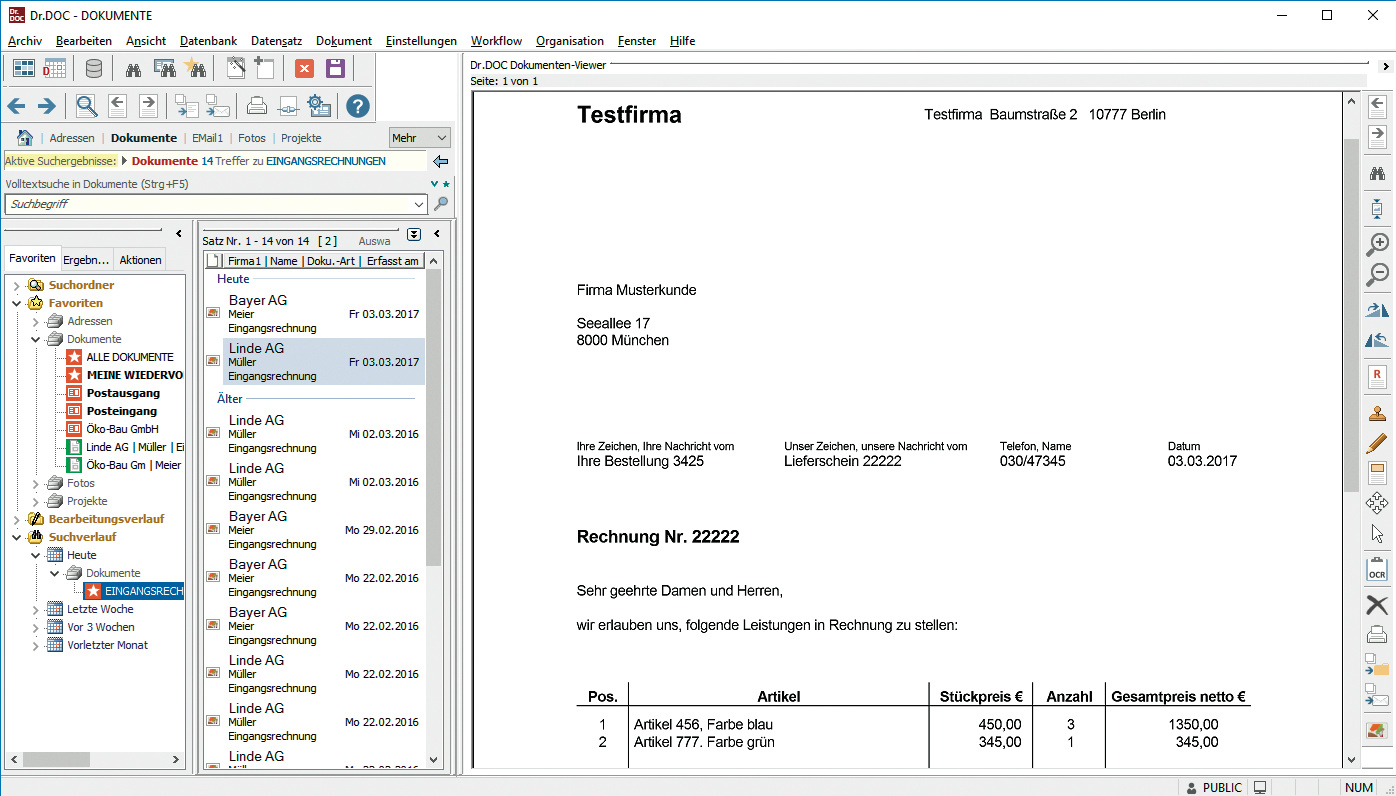Screen dimensions: 1396x796
Task: Expand the Suchordner tree node
Action: (16, 286)
